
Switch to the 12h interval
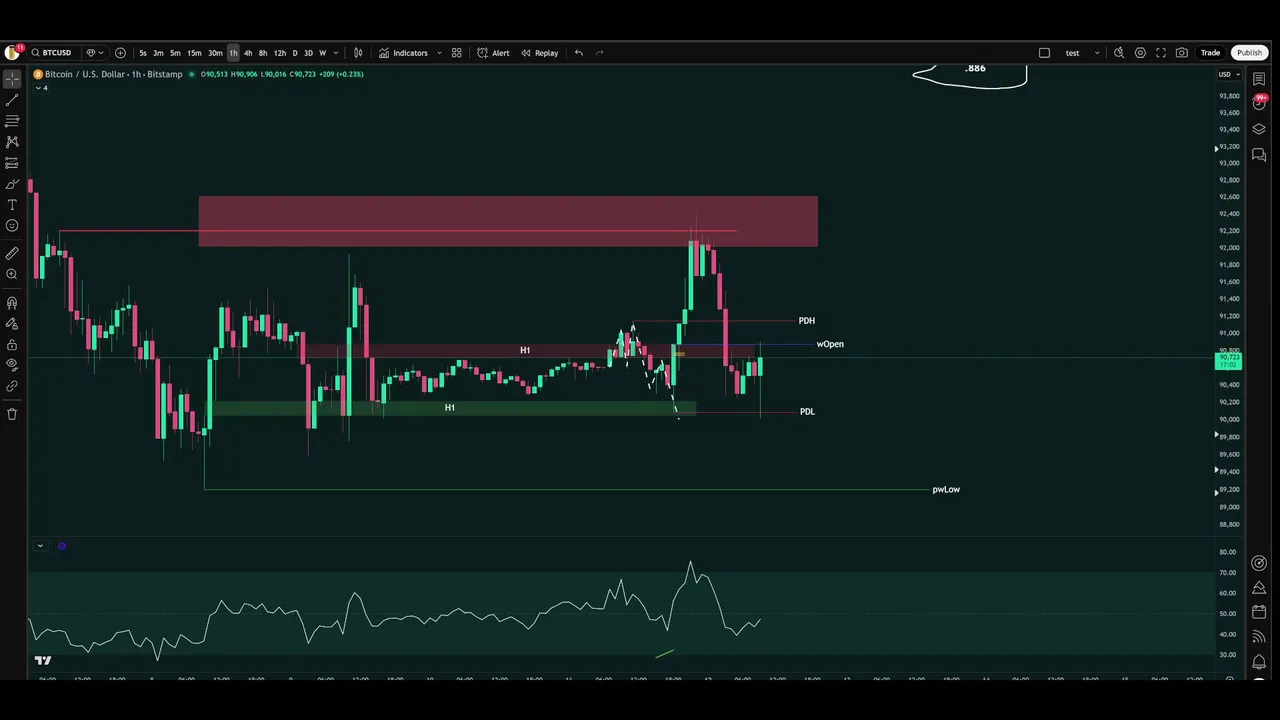(280, 53)
